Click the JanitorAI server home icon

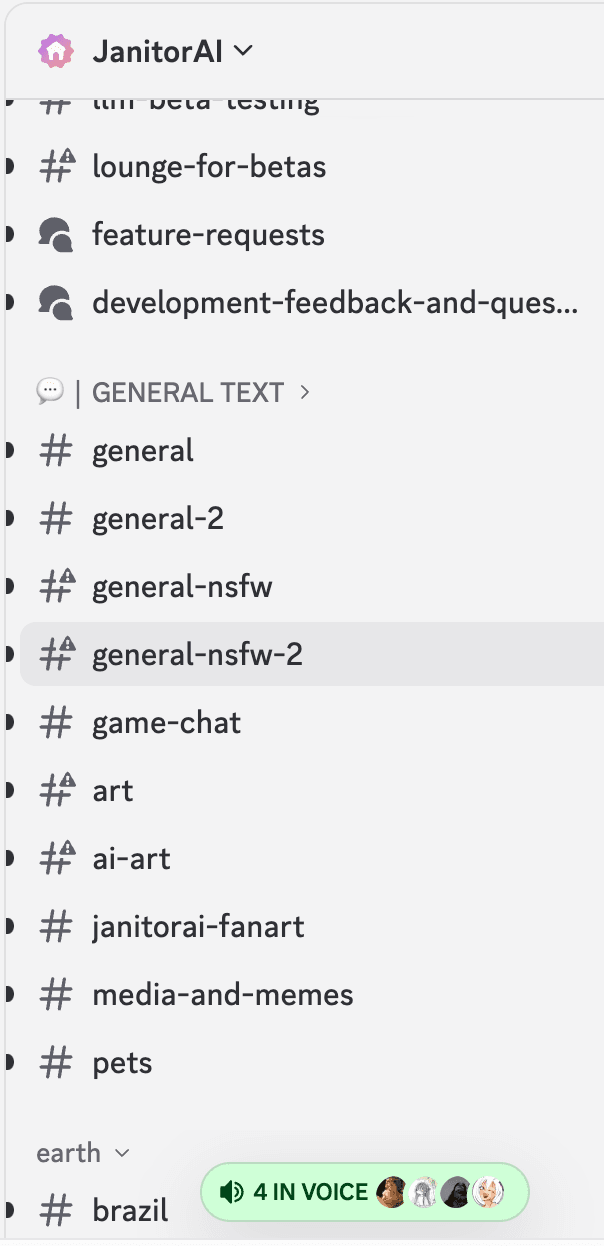point(56,51)
